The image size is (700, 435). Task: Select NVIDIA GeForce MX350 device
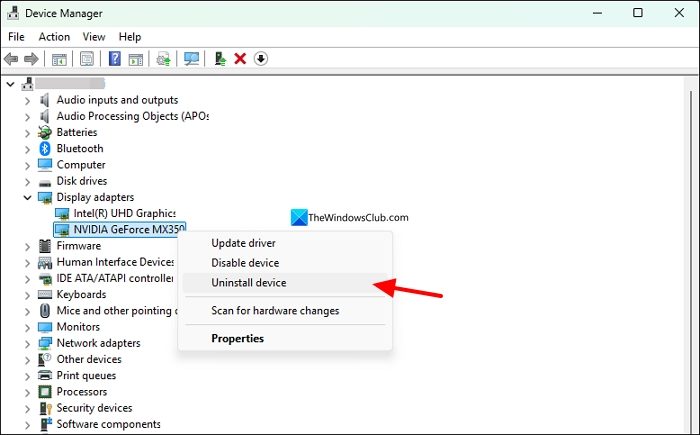click(119, 230)
